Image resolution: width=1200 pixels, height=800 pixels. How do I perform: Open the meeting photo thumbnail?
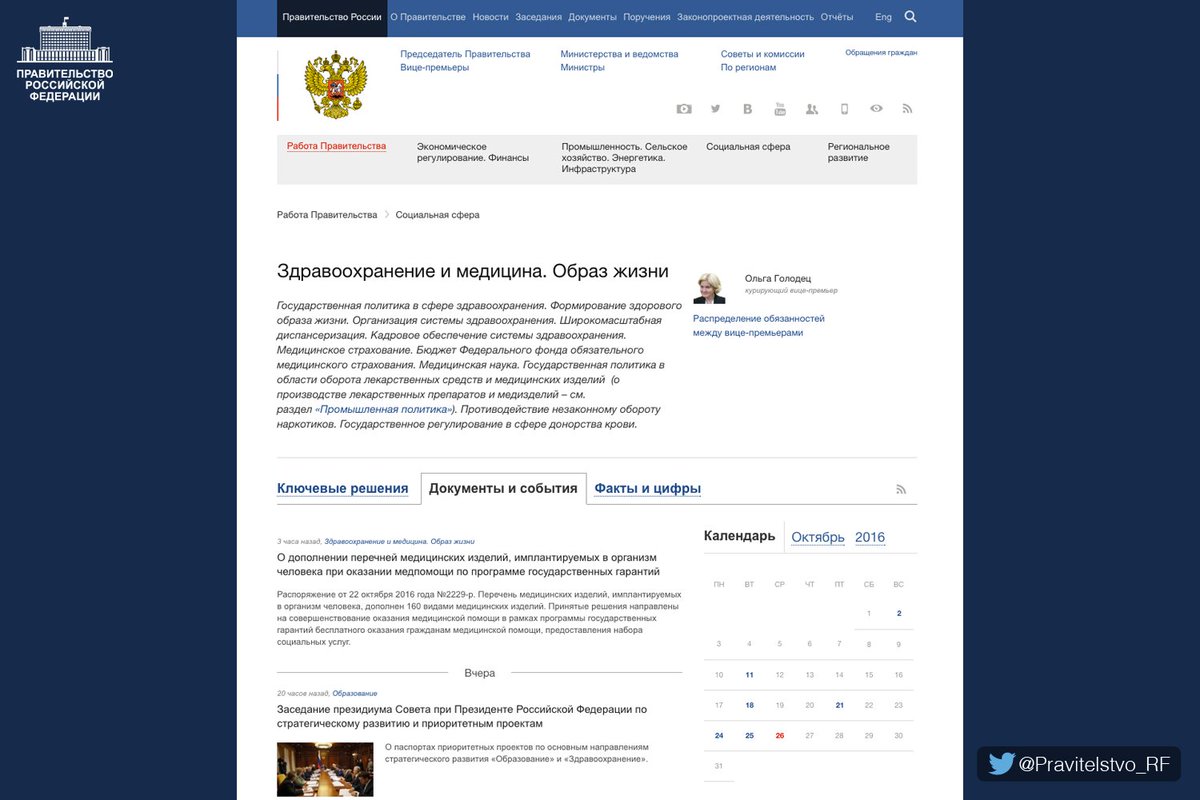pos(325,769)
